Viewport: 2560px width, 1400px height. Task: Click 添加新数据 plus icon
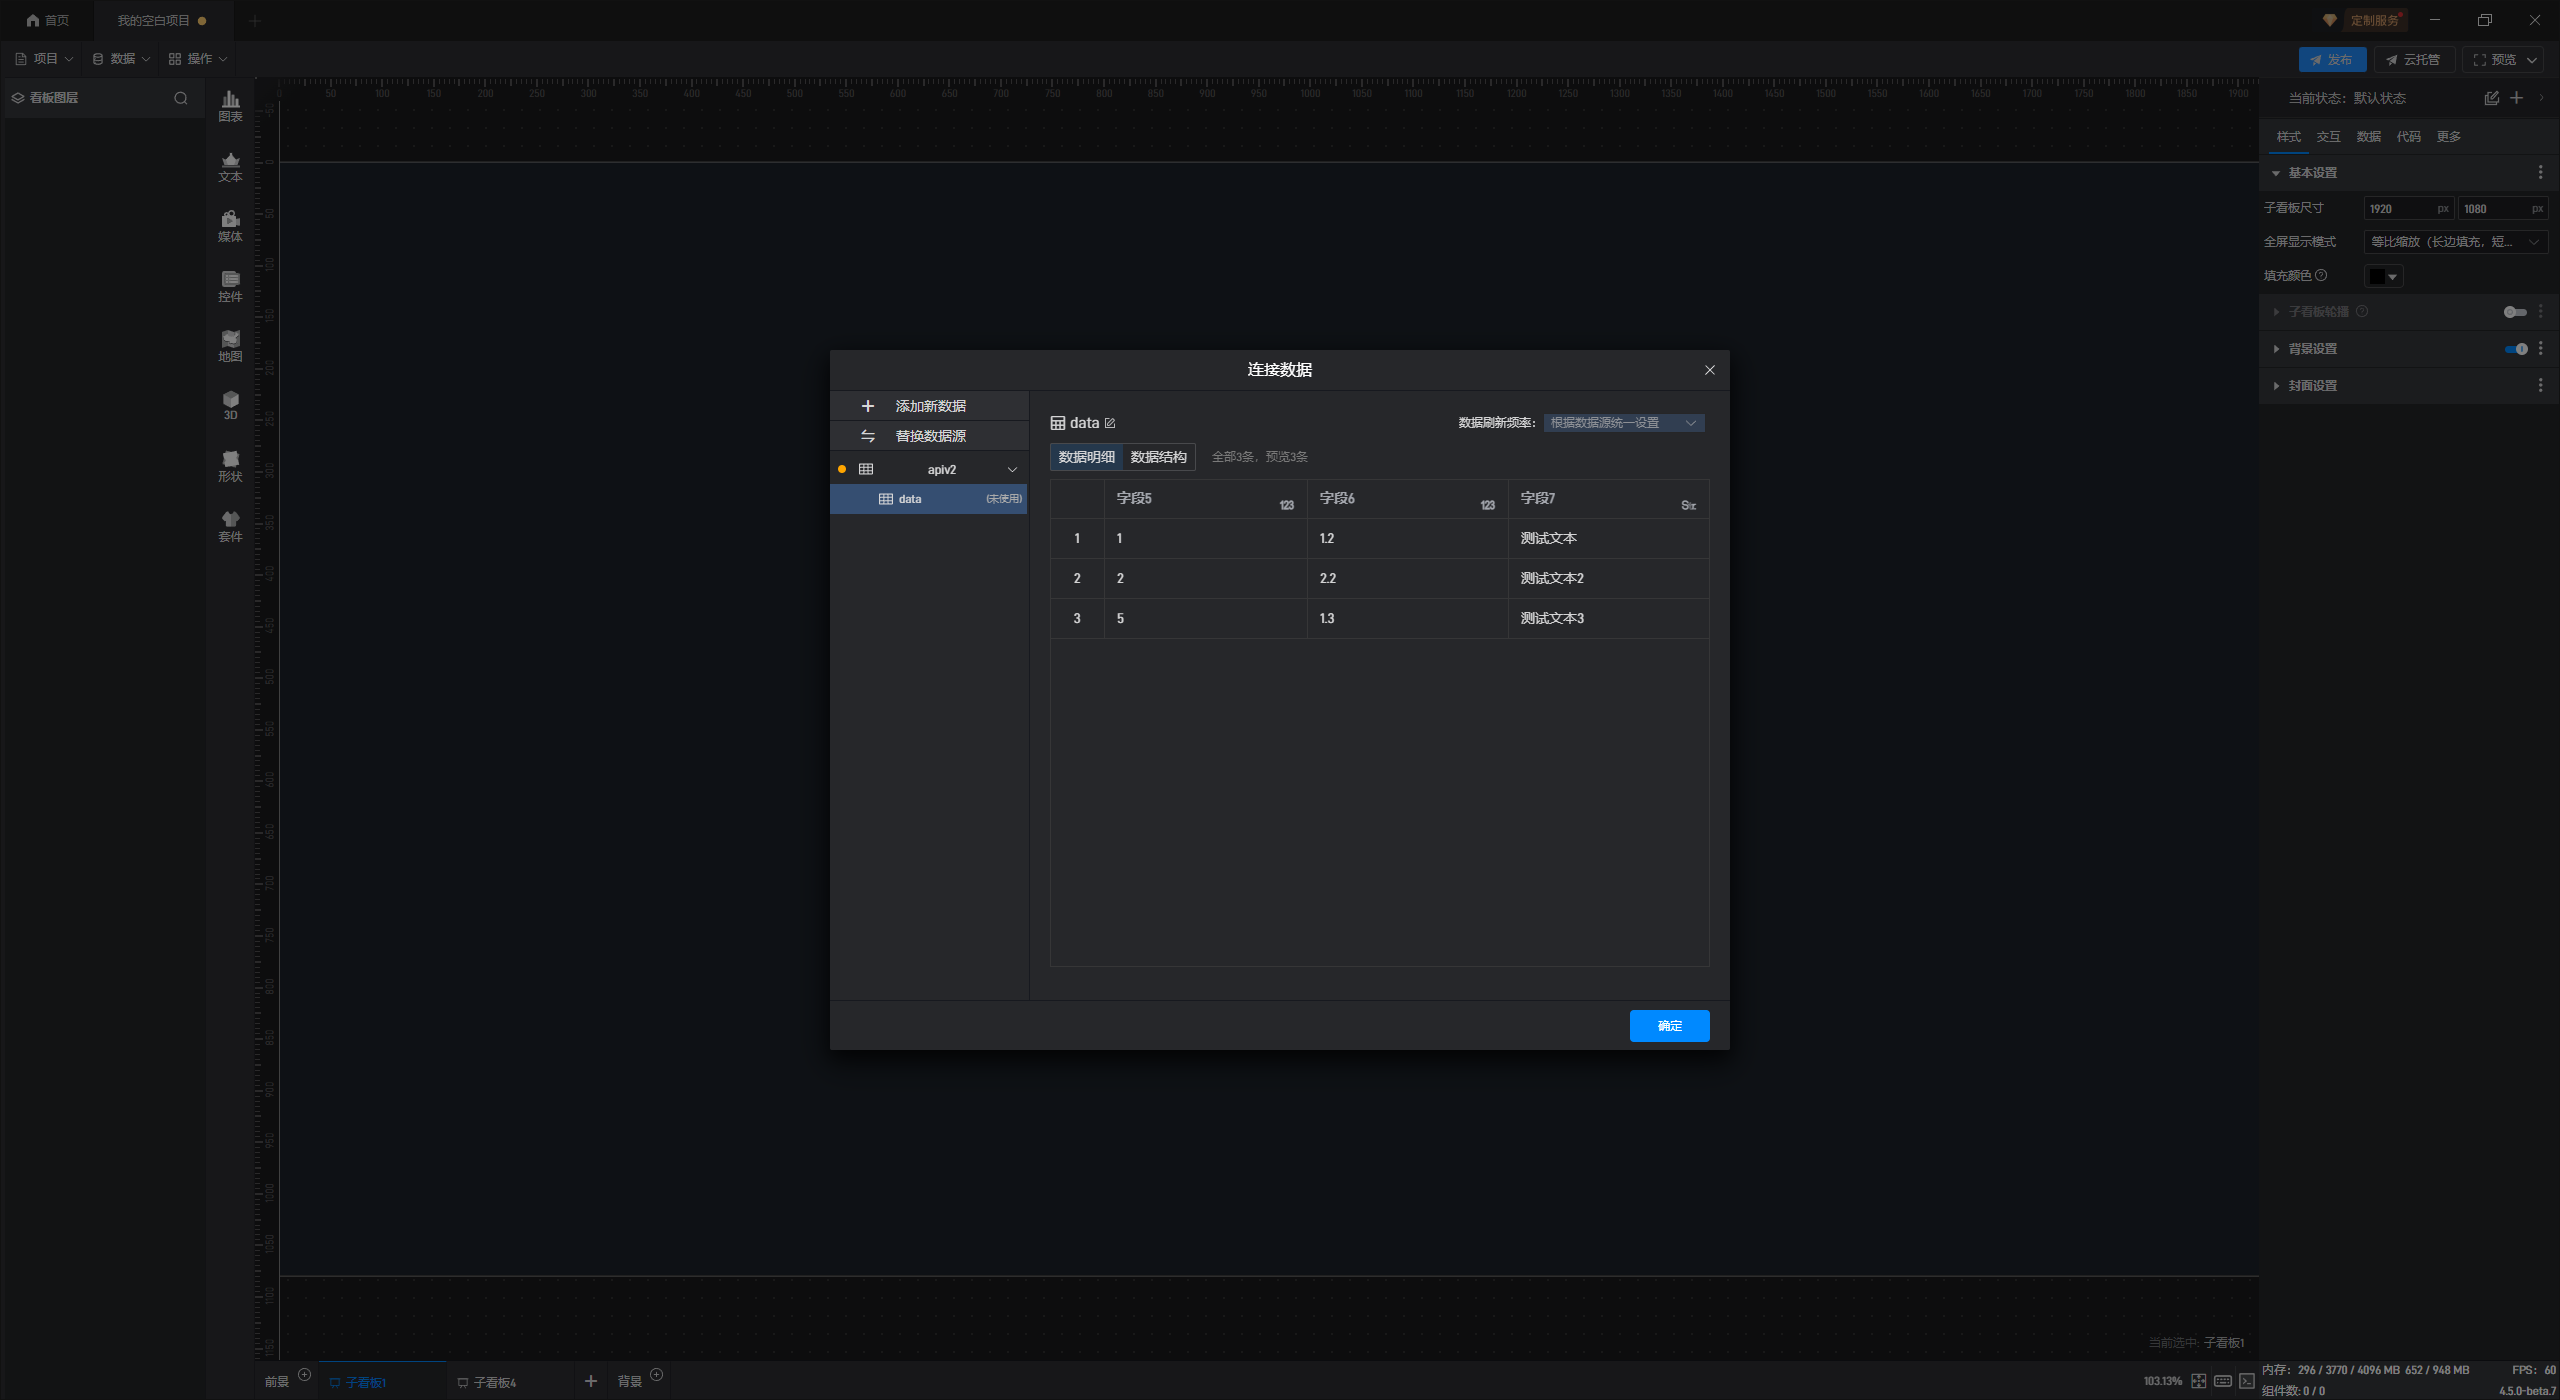click(x=868, y=406)
